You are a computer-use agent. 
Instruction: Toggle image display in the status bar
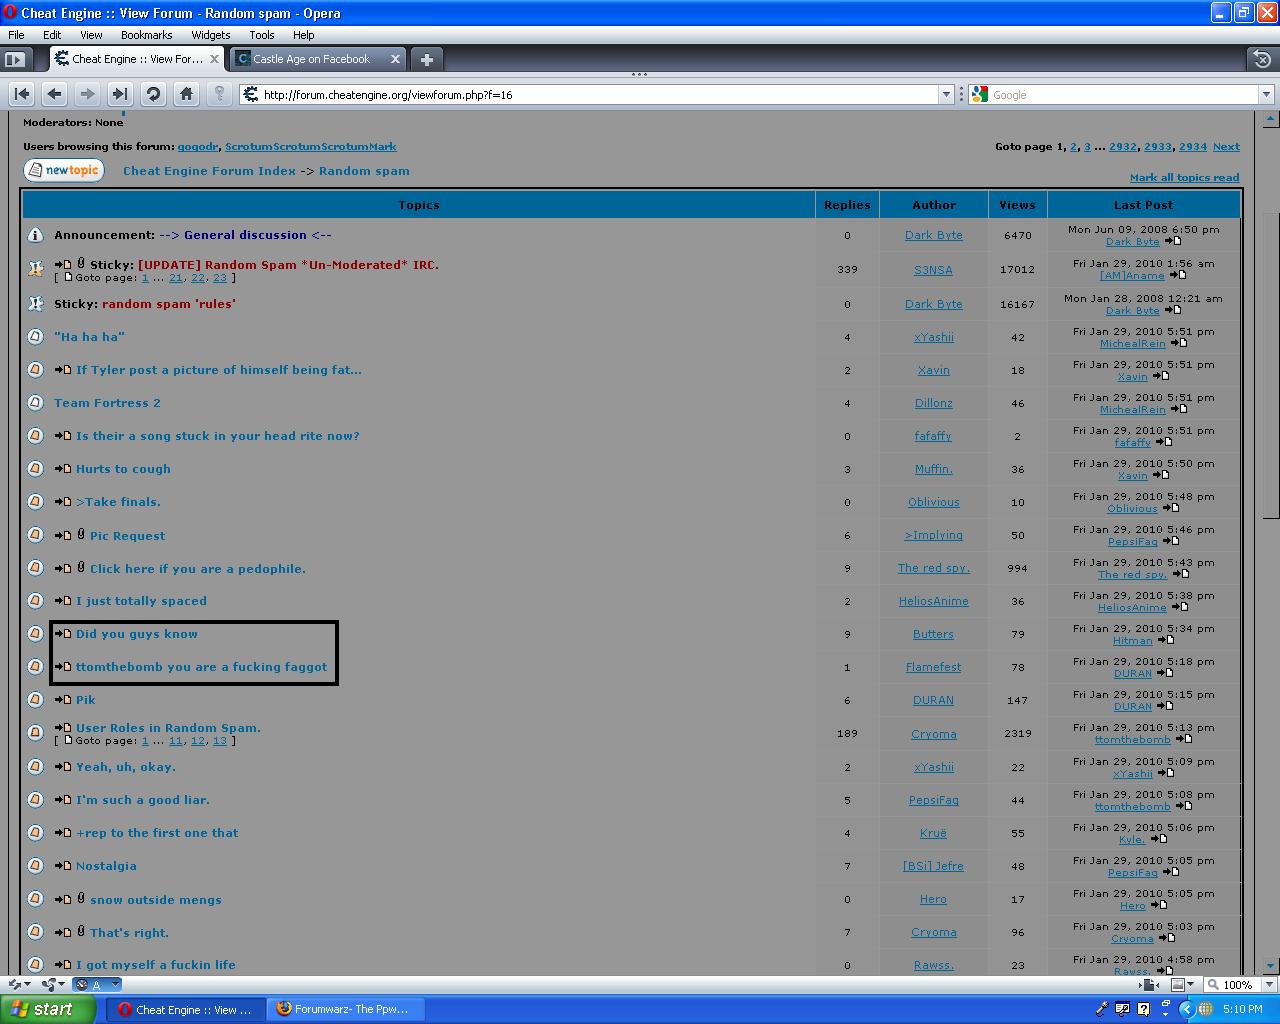click(x=1181, y=985)
